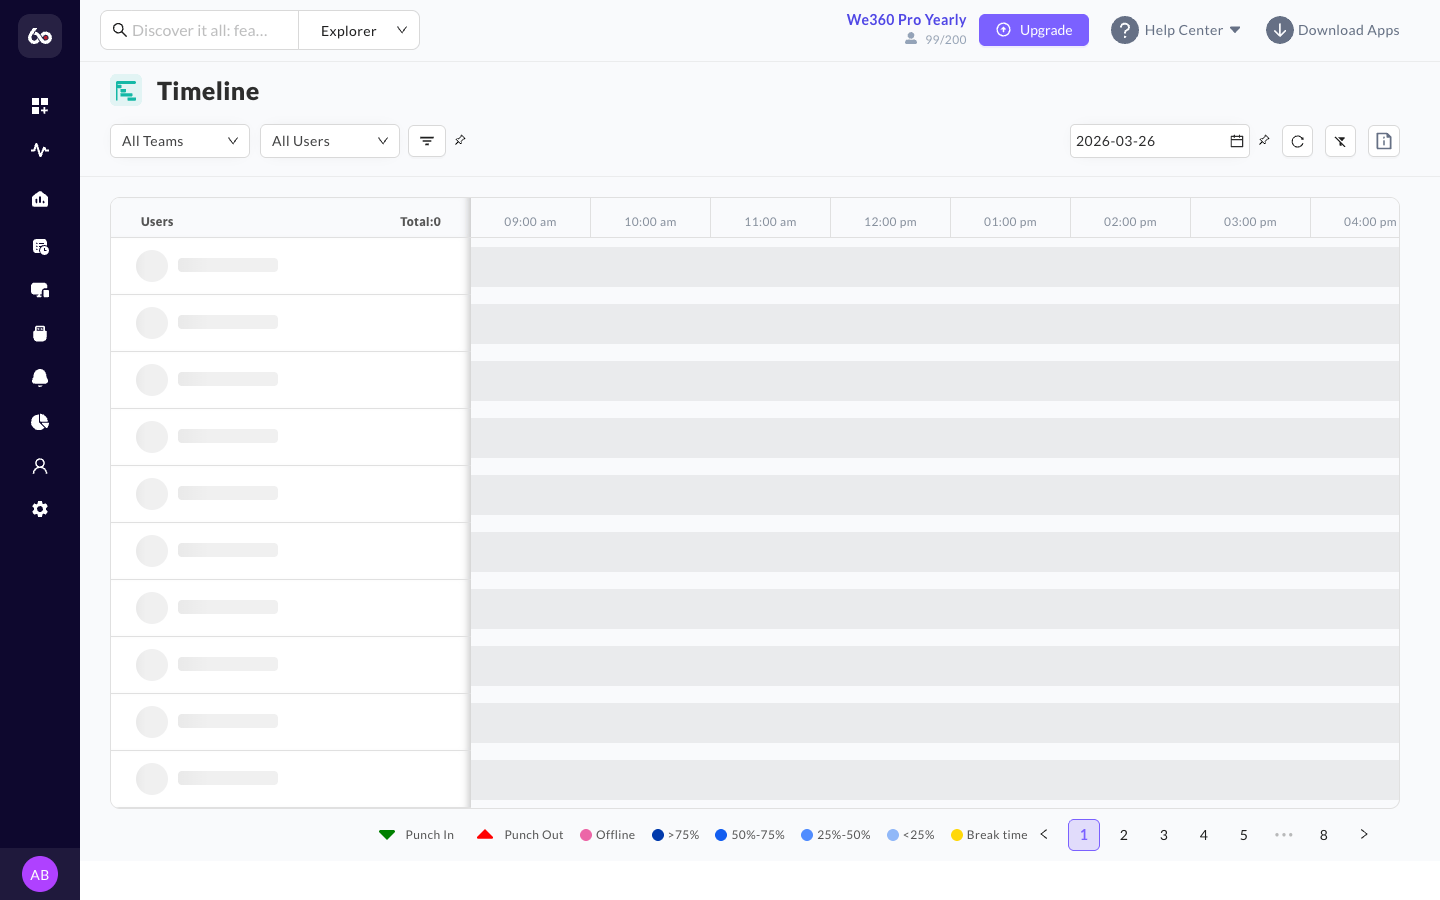The width and height of the screenshot is (1440, 900).
Task: Go to next page arrow
Action: [x=1364, y=834]
